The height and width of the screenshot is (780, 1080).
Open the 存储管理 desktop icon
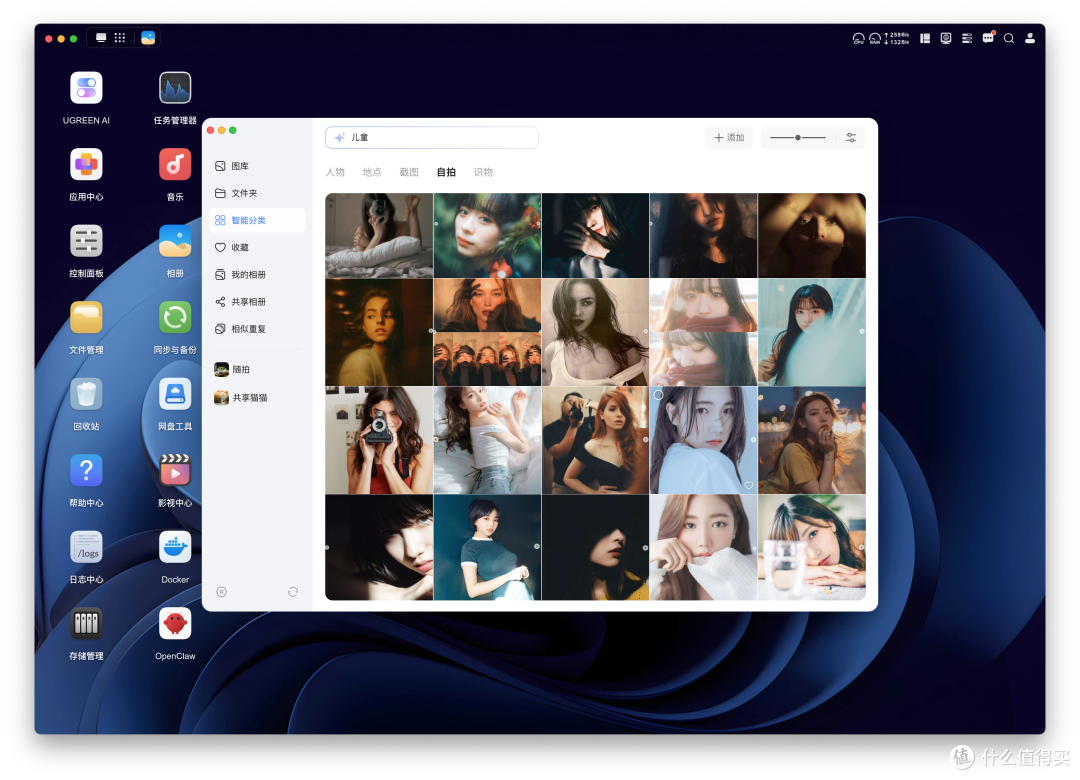tap(86, 624)
